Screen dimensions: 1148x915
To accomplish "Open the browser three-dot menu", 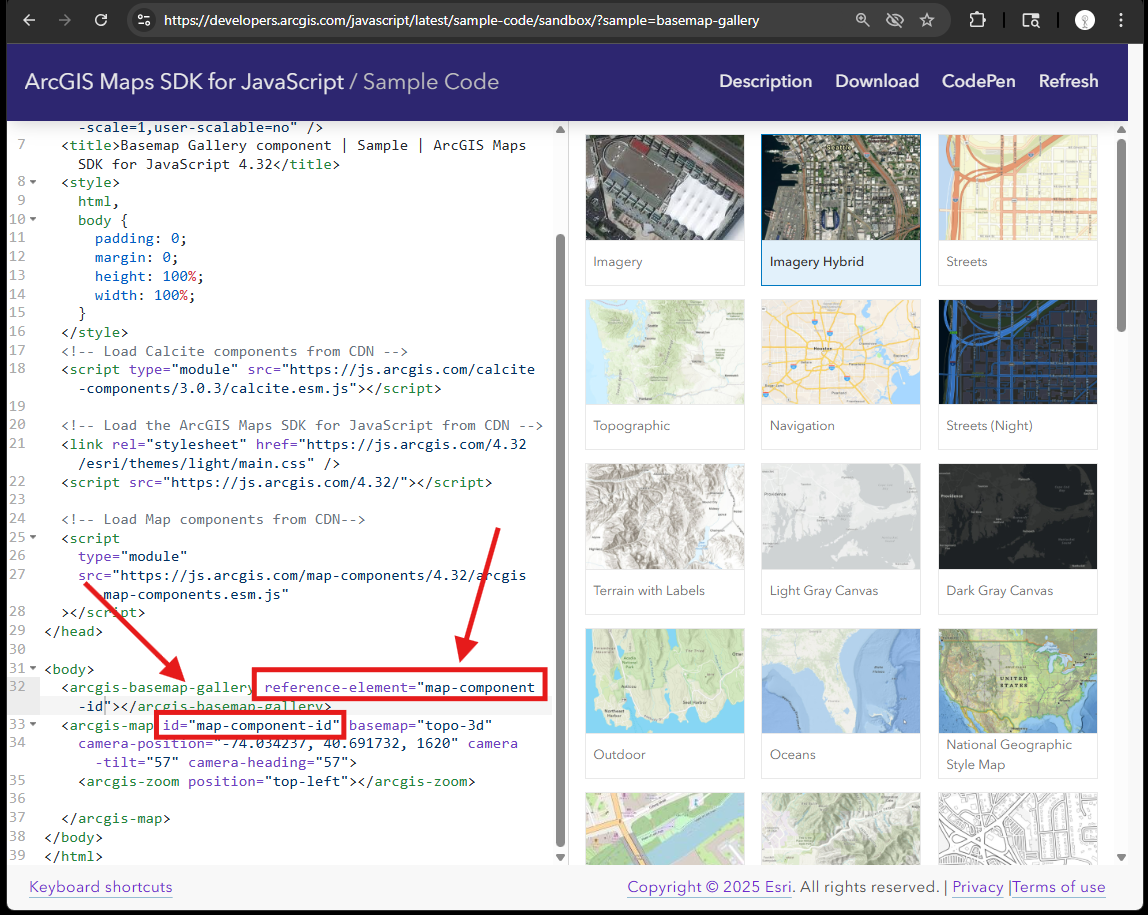I will click(1121, 20).
